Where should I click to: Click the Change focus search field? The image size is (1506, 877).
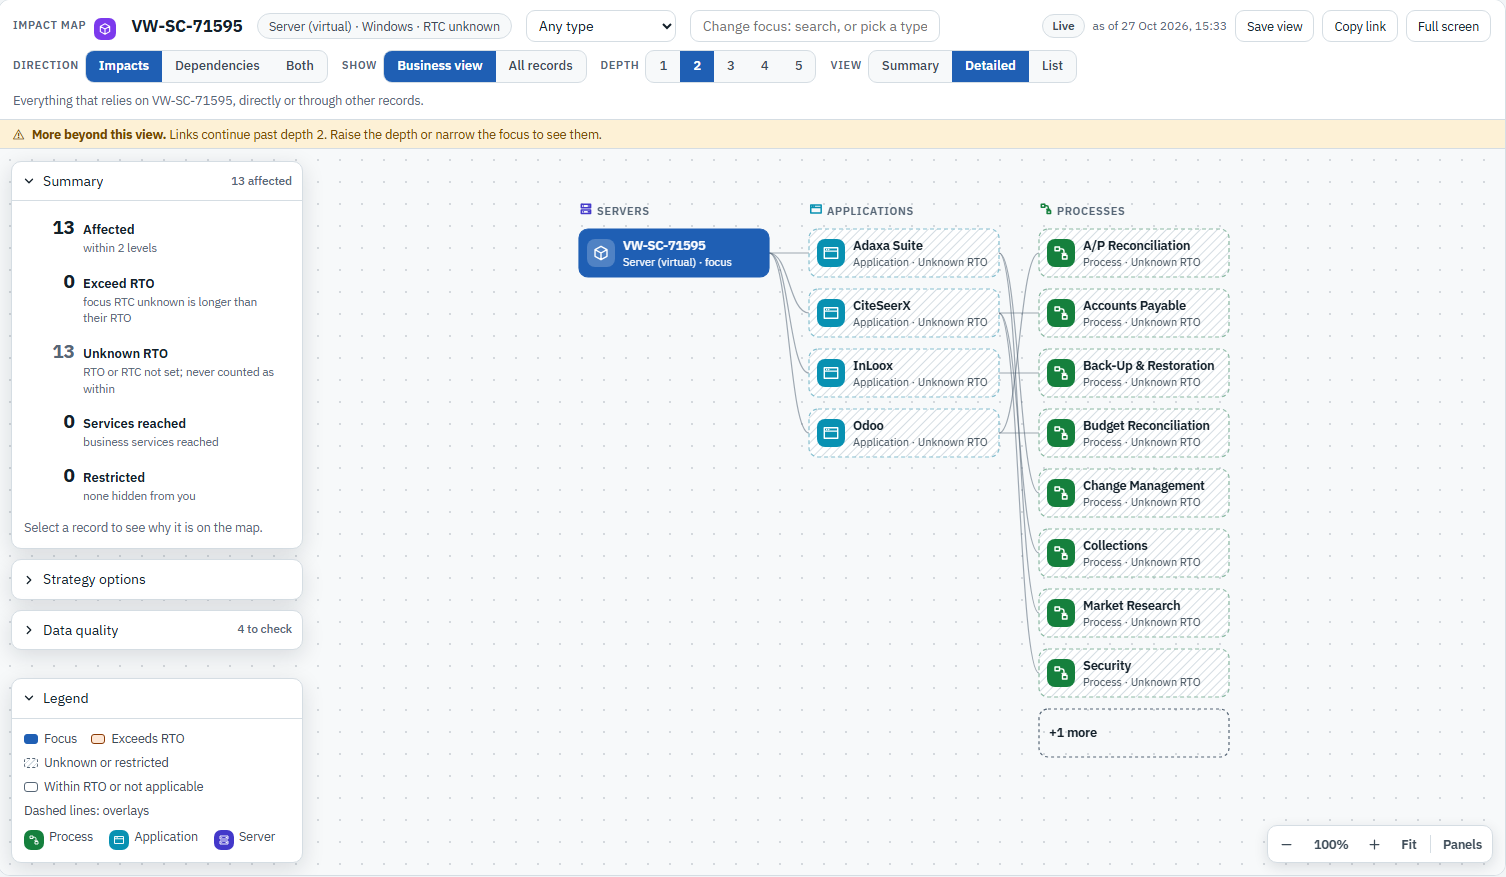tap(815, 26)
